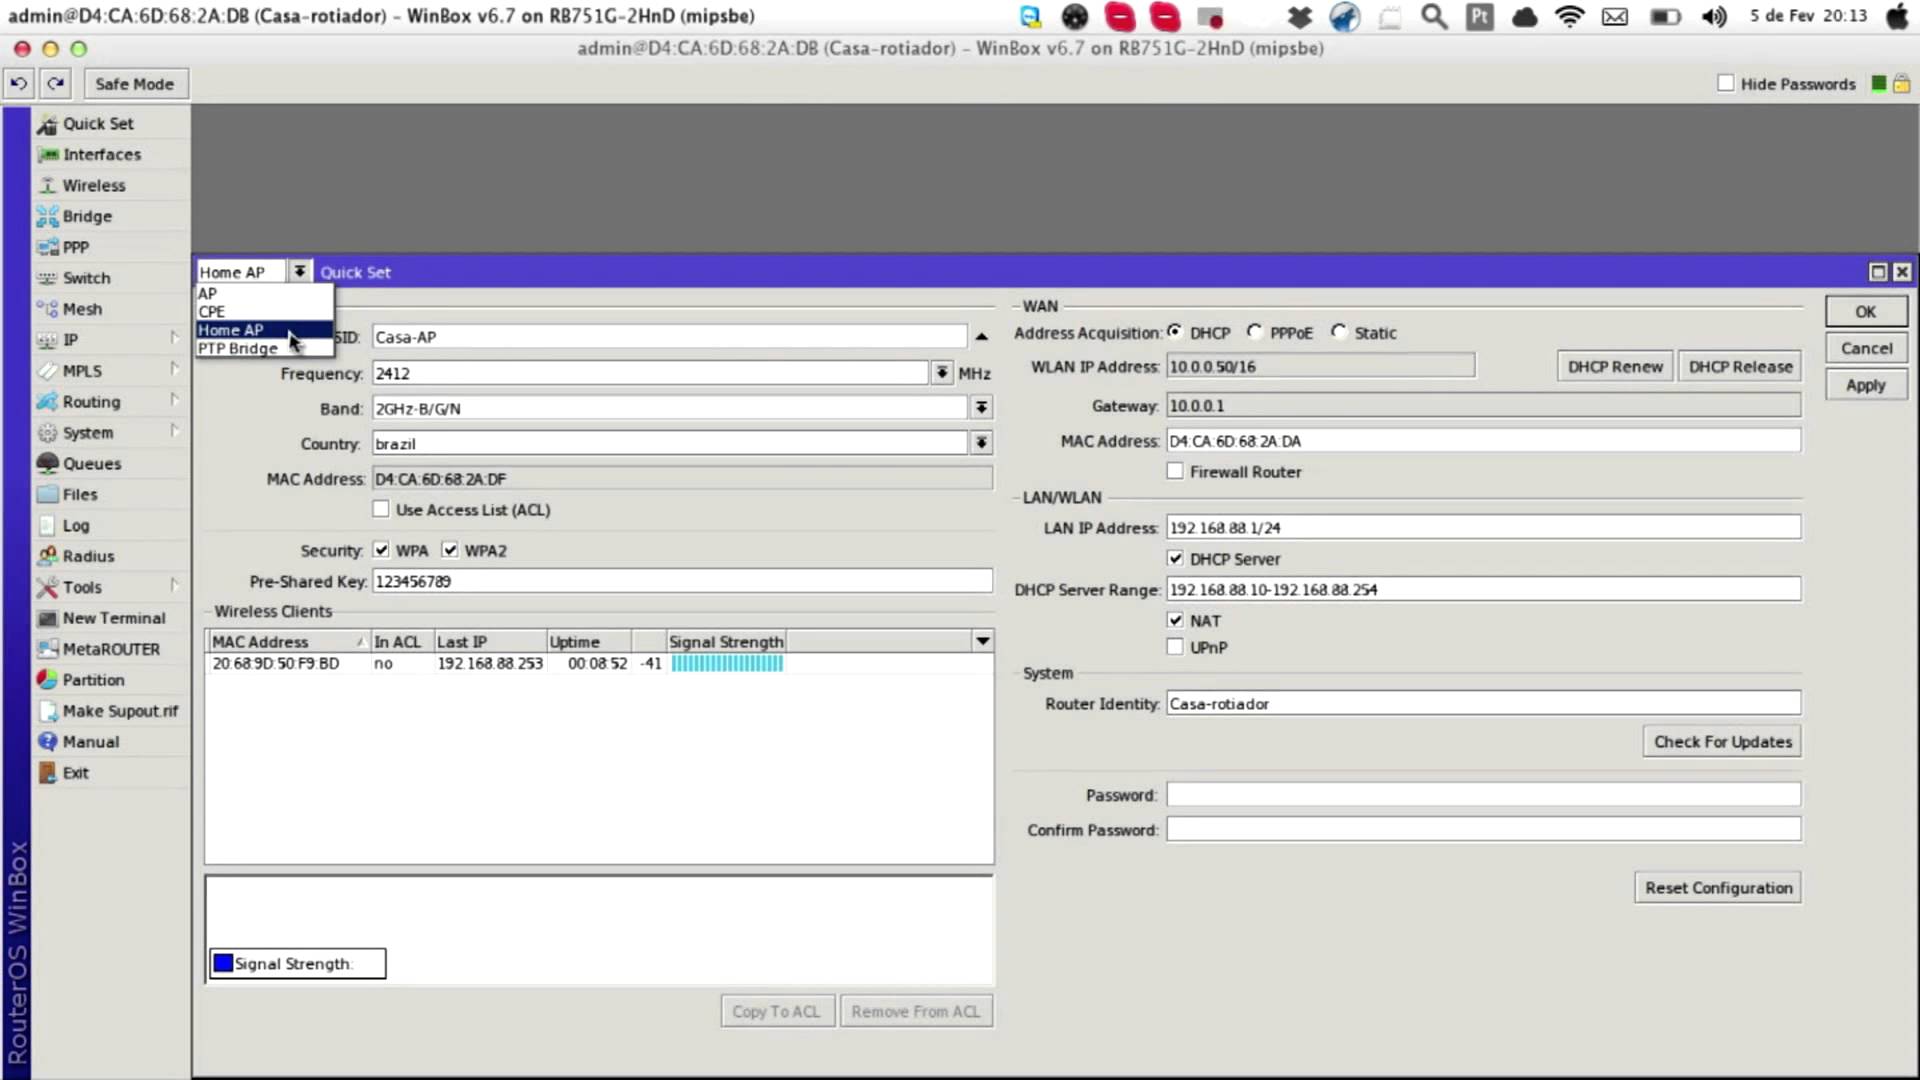The image size is (1920, 1080).
Task: Open the Radius sidebar entry
Action: 88,556
